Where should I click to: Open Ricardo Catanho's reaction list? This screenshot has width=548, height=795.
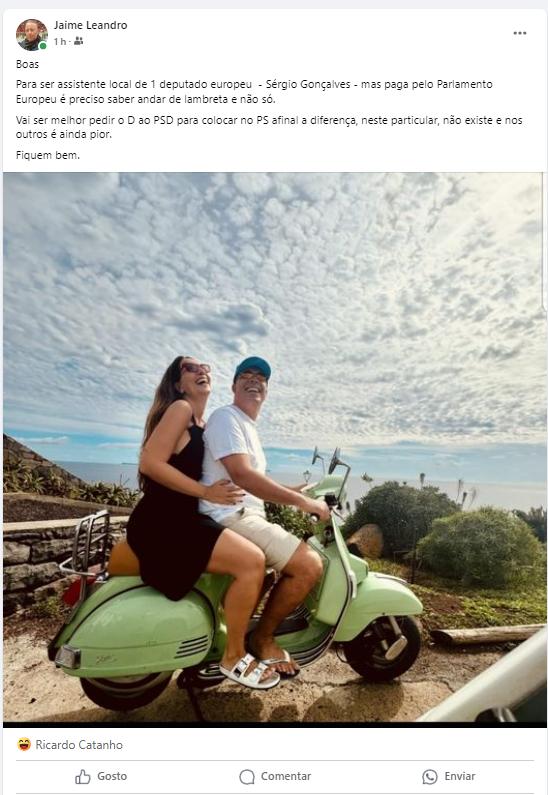(x=79, y=744)
